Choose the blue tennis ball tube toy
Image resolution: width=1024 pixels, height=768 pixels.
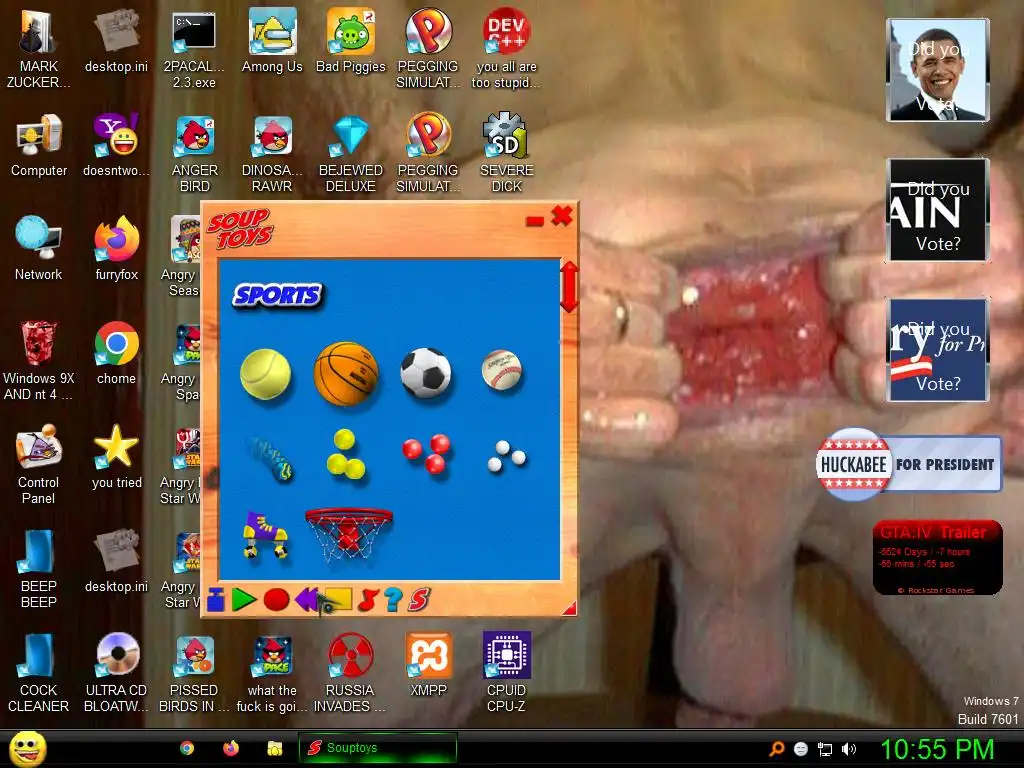pyautogui.click(x=272, y=458)
